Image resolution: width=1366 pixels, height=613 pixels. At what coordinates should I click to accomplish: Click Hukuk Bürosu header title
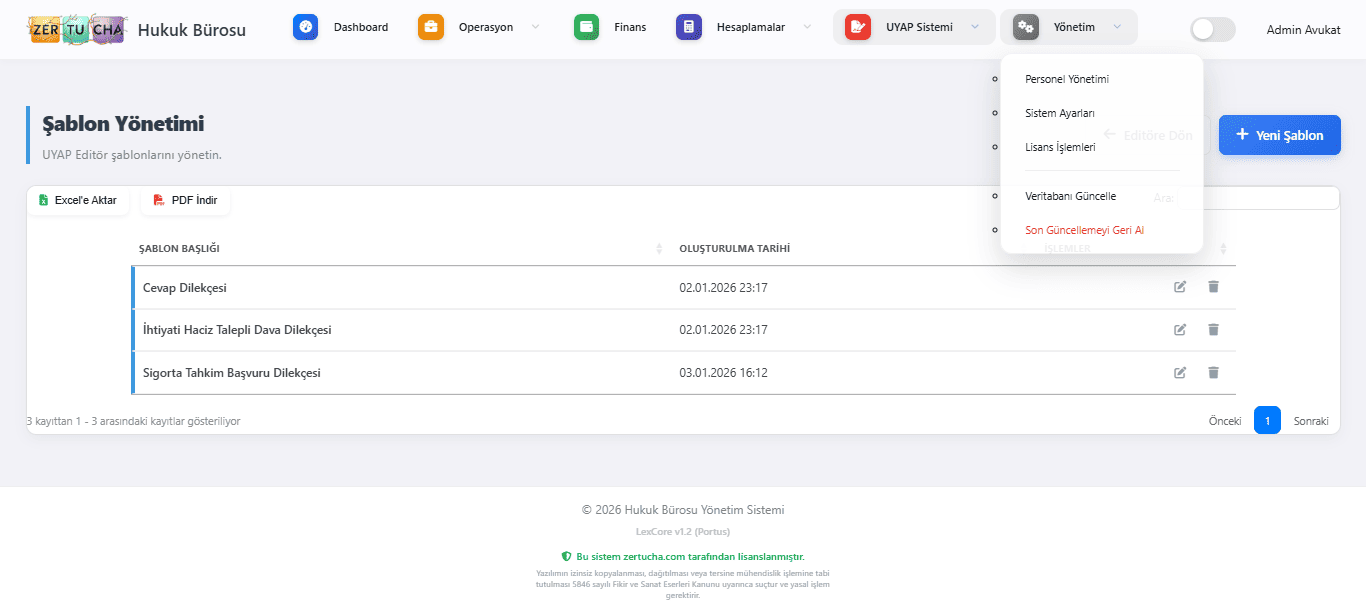191,29
